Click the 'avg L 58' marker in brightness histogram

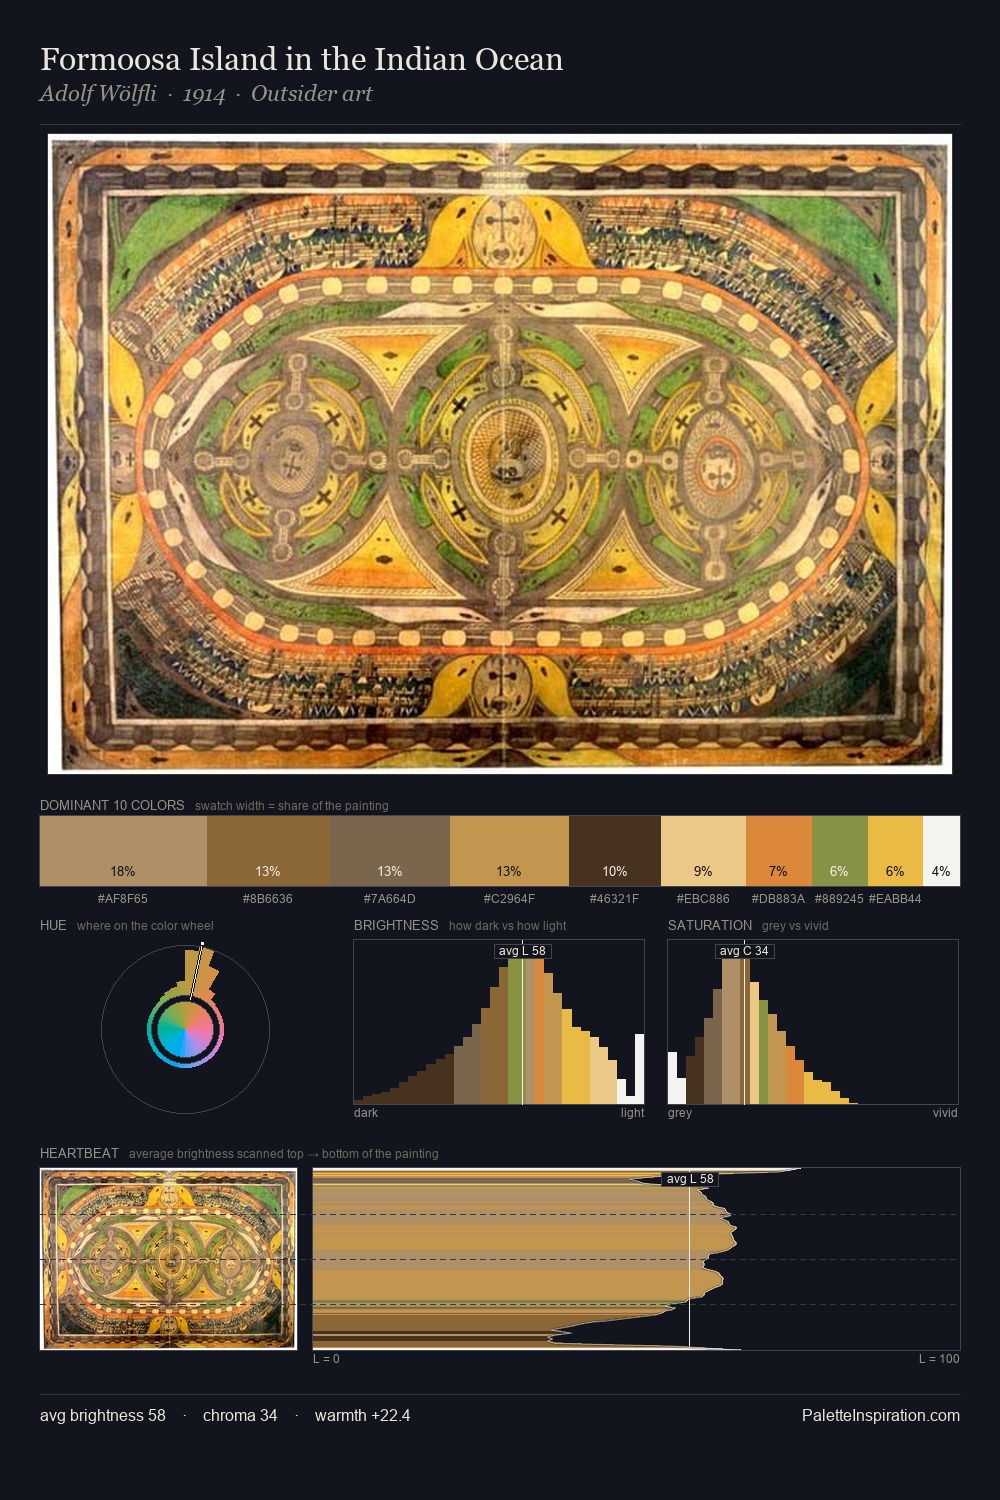coord(522,951)
